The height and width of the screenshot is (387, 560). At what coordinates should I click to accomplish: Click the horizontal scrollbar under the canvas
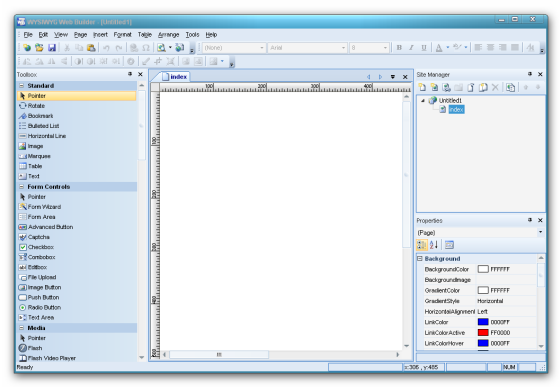click(281, 355)
